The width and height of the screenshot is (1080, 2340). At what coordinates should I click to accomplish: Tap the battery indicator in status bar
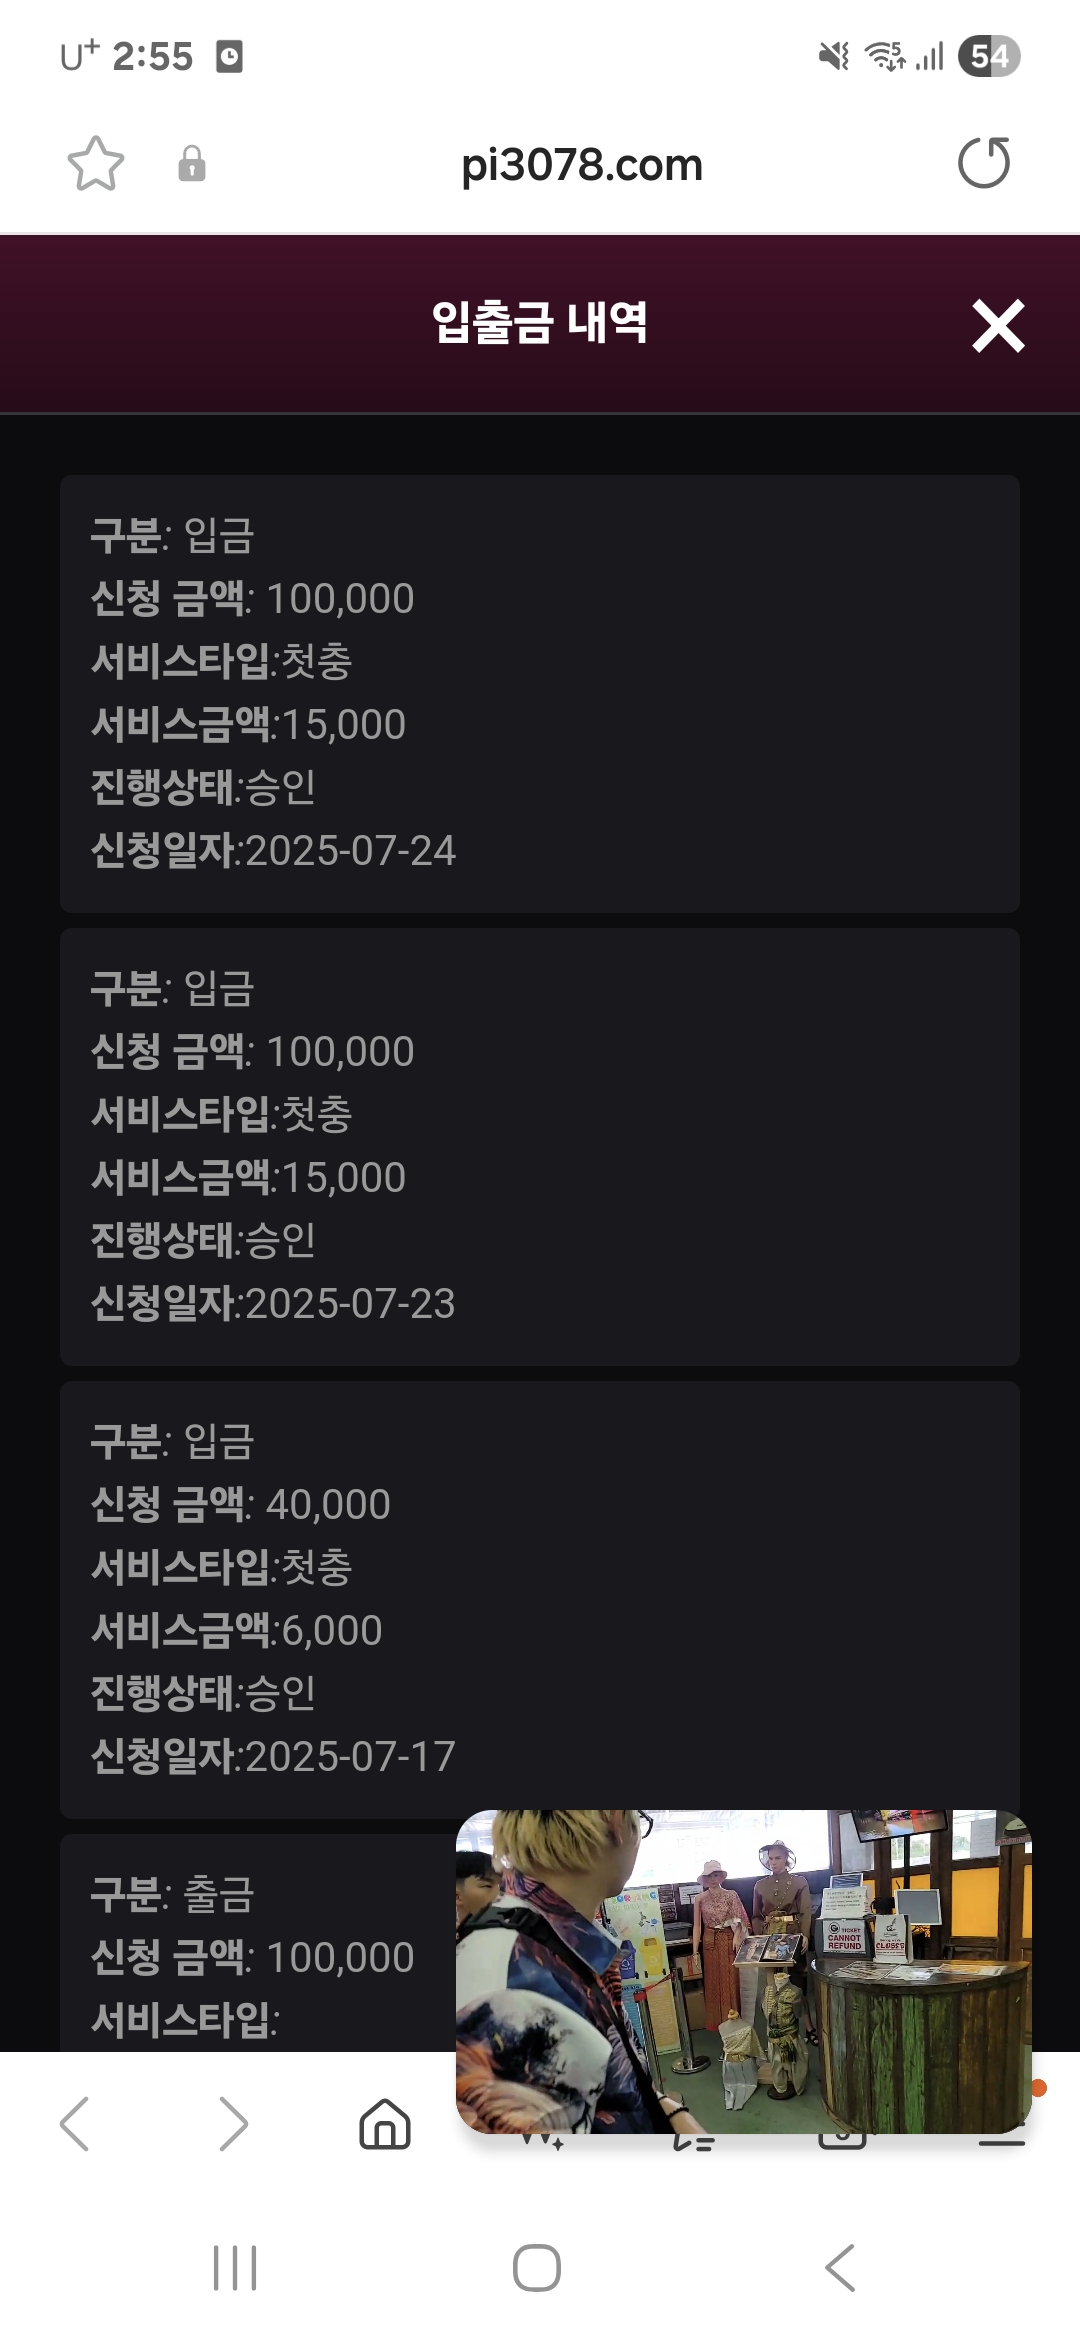tap(988, 56)
